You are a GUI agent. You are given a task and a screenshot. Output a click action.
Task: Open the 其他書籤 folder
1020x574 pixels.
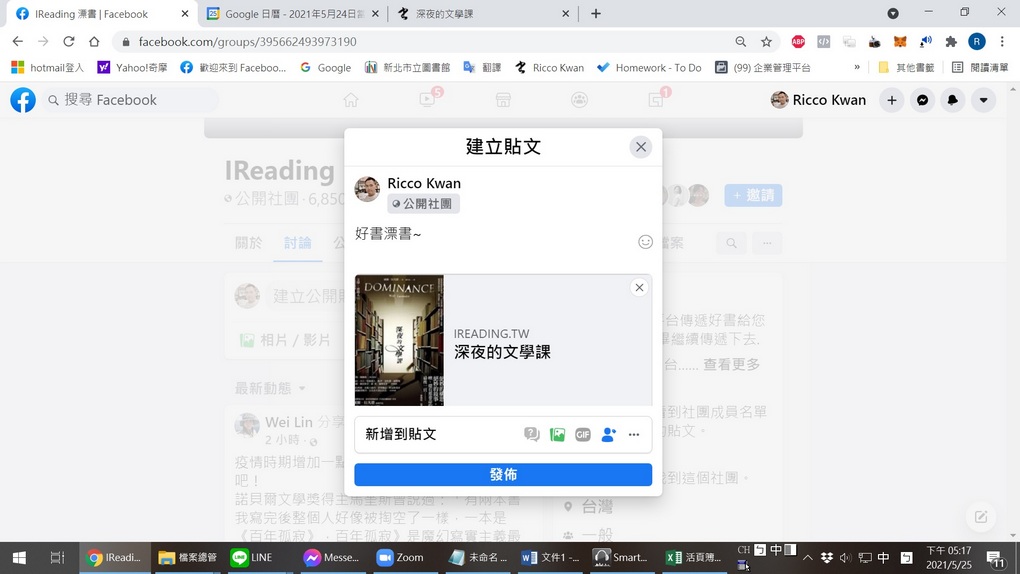coord(906,68)
